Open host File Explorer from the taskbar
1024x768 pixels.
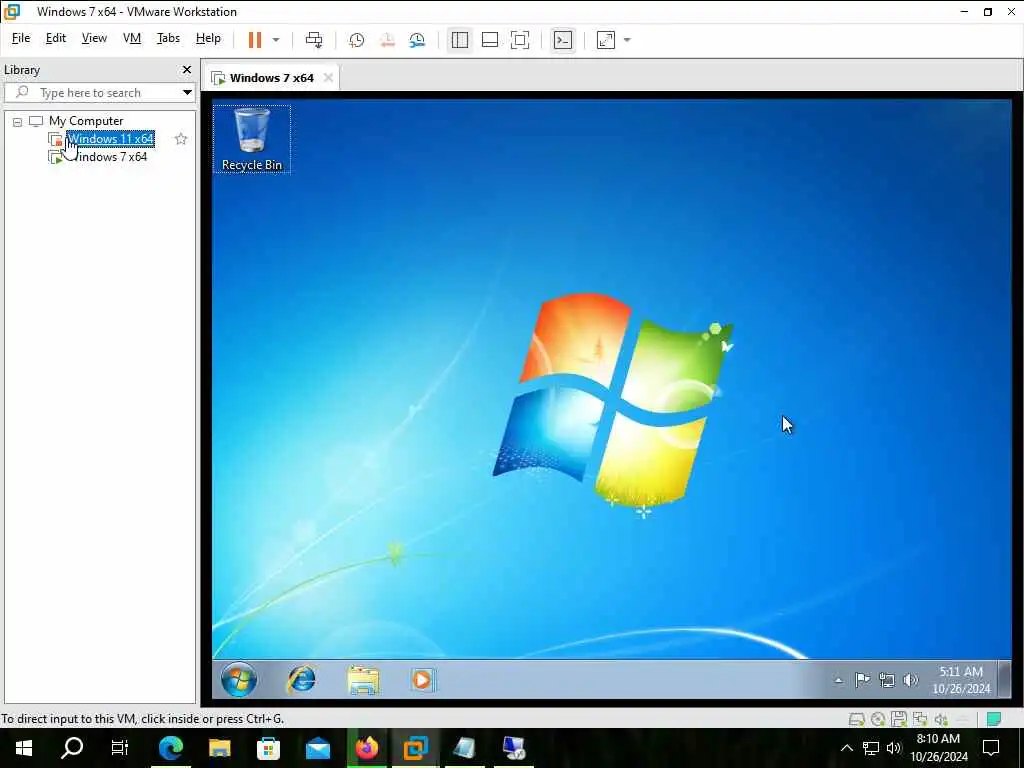219,748
